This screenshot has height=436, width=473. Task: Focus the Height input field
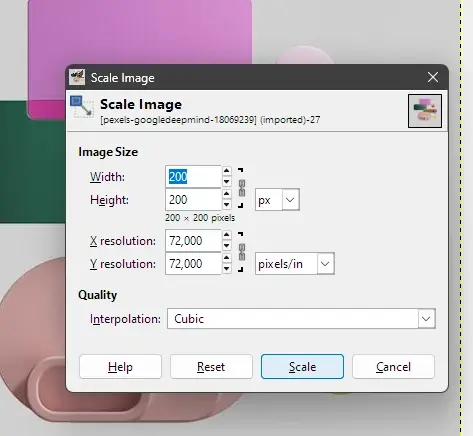click(193, 200)
